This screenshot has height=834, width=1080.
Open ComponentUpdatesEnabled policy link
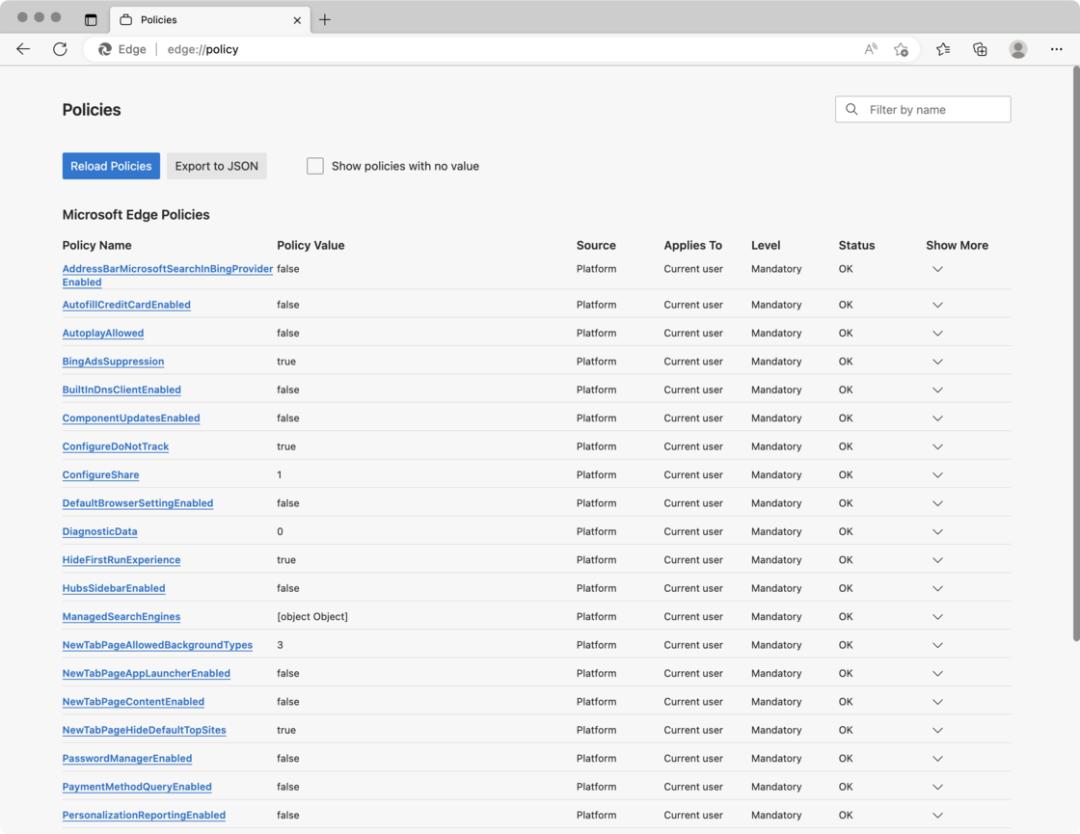coord(131,417)
